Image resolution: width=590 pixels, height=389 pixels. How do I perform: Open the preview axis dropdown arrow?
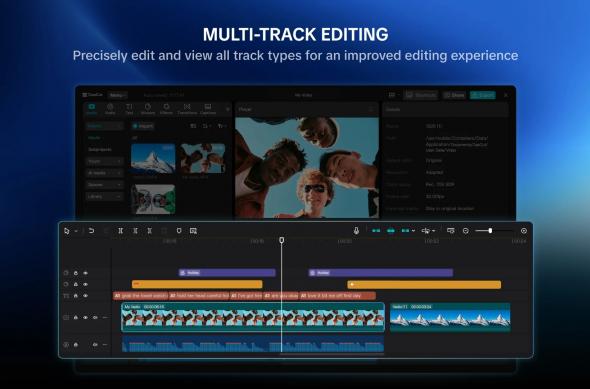click(x=434, y=231)
